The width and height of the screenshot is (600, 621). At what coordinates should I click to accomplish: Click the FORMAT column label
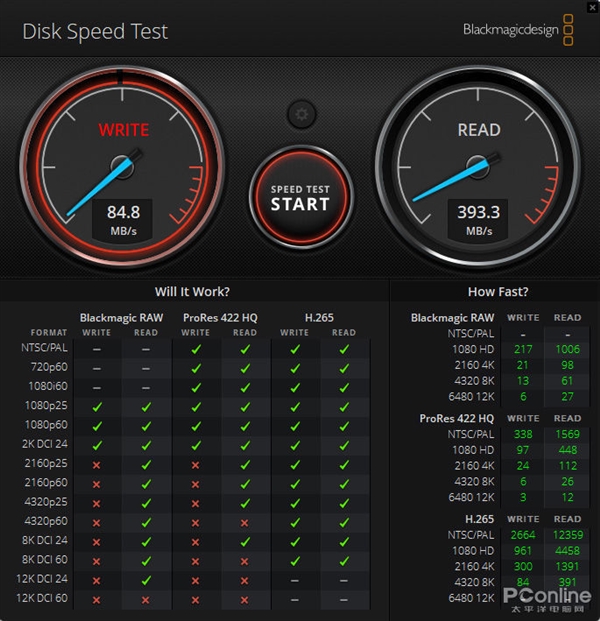point(49,332)
